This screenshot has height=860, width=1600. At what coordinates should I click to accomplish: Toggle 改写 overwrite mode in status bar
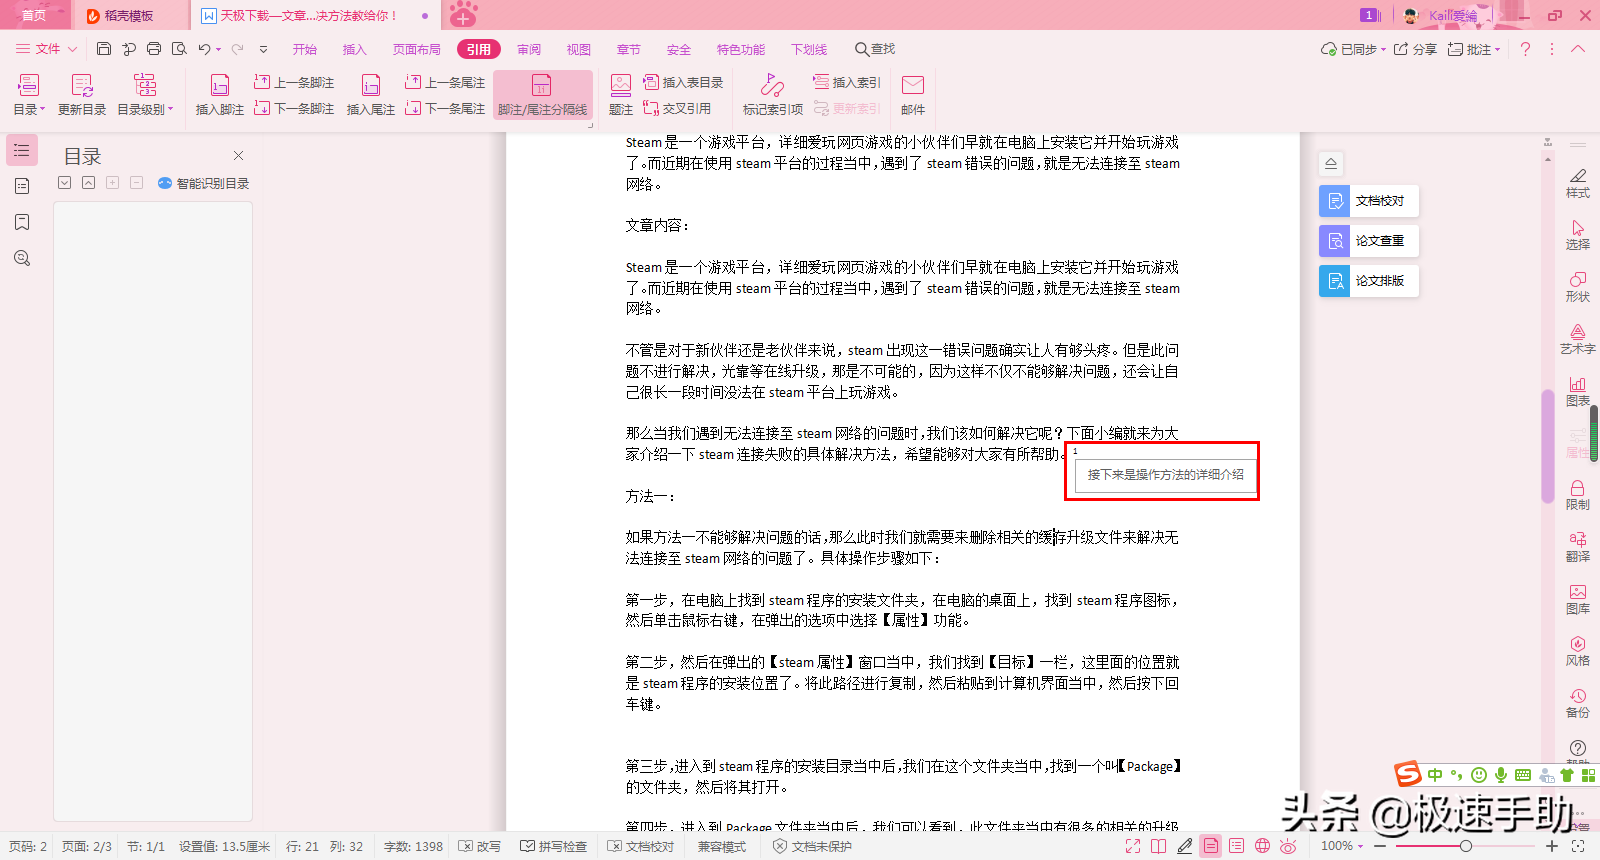[480, 846]
